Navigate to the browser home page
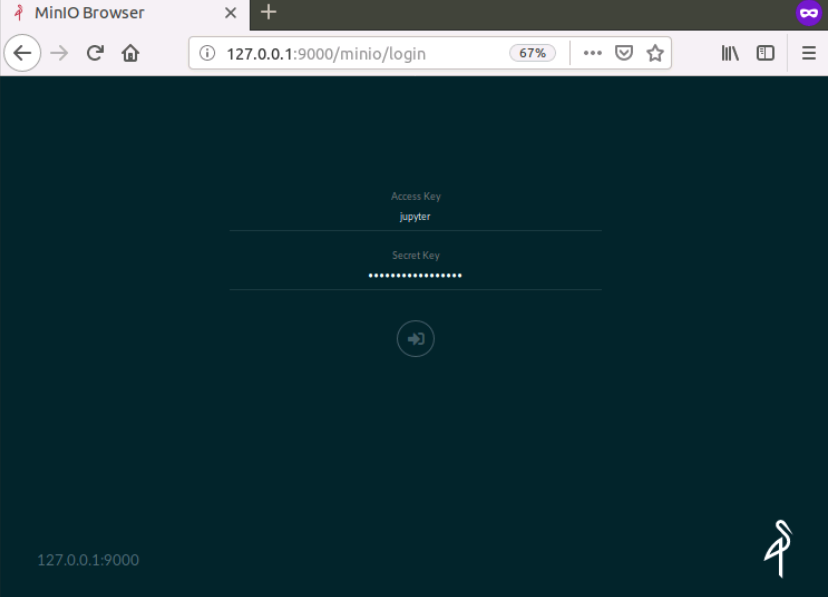This screenshot has width=828, height=597. (131, 53)
